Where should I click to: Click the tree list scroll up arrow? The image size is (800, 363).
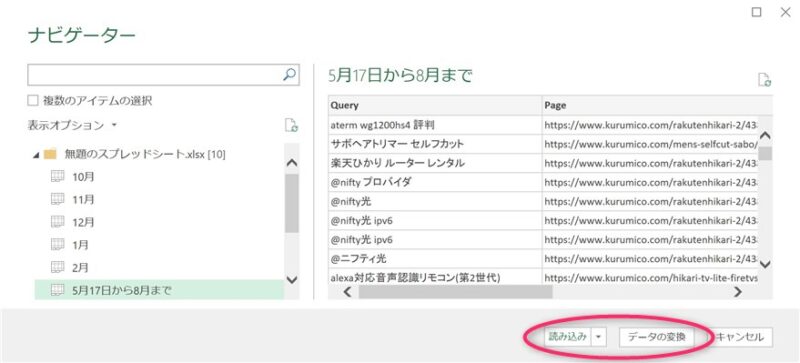tap(291, 163)
